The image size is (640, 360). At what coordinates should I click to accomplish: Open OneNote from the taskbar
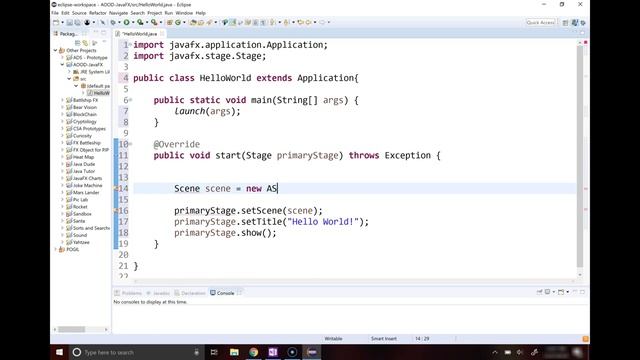pos(273,352)
